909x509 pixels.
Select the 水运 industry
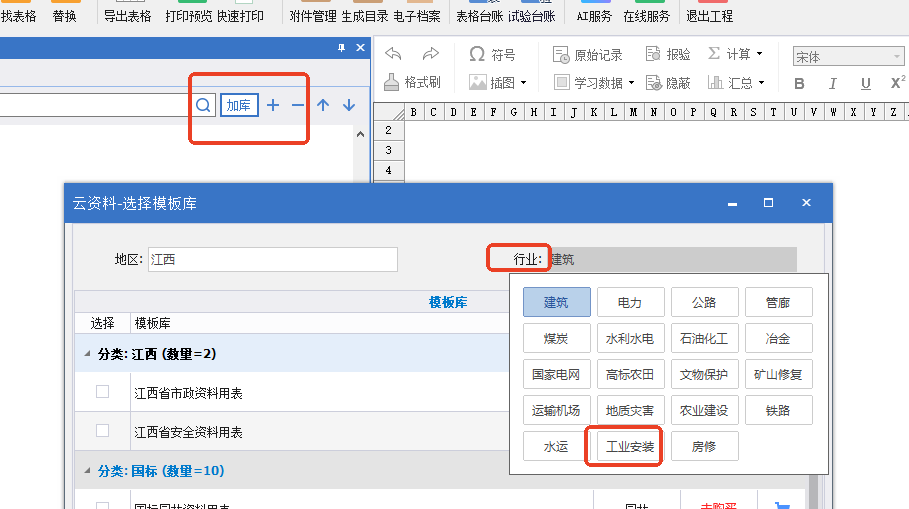pos(557,446)
